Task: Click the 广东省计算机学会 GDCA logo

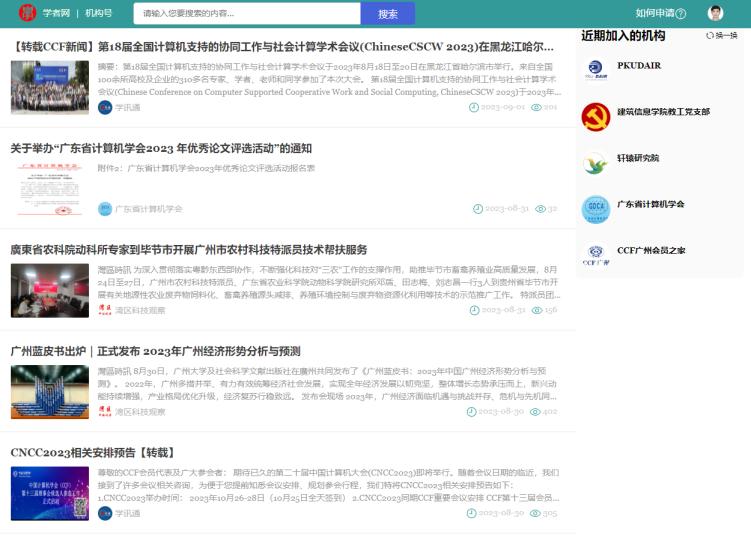Action: [x=596, y=209]
